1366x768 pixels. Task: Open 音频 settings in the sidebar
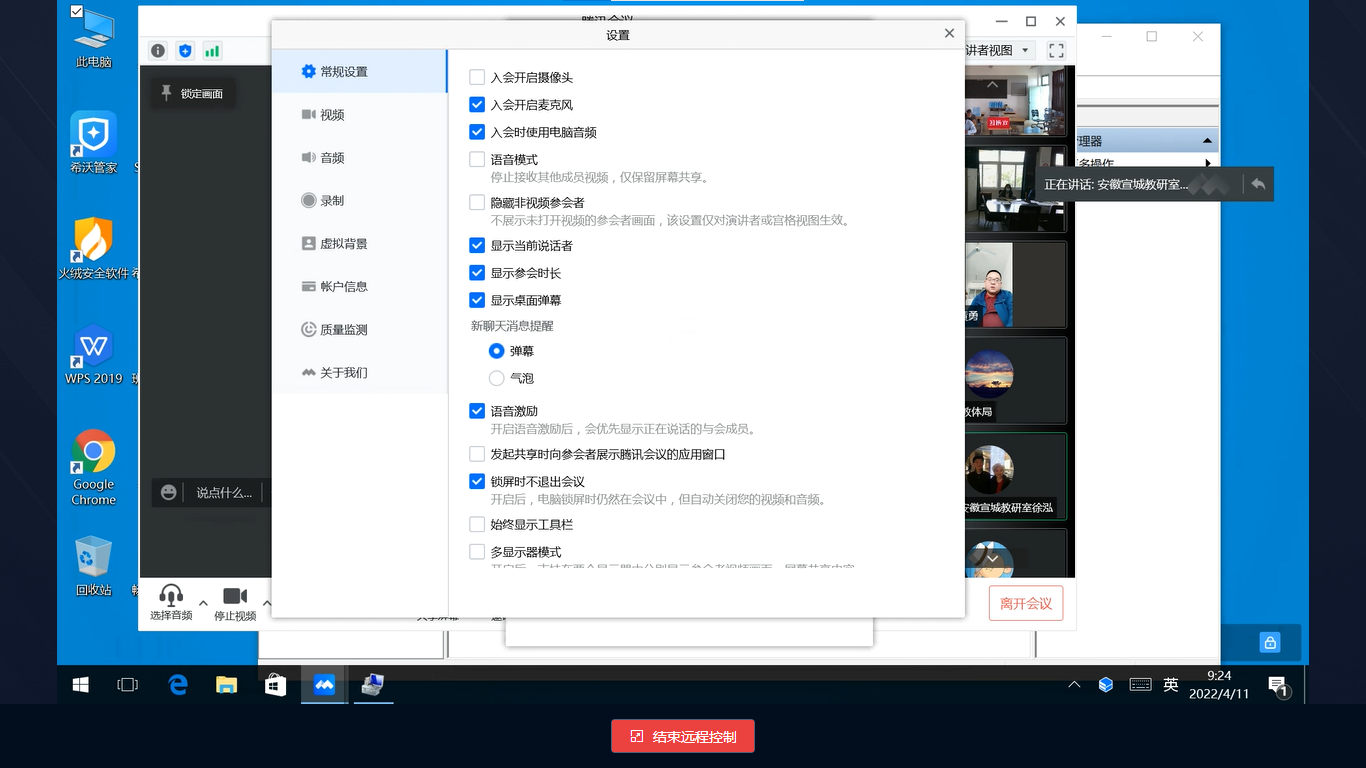coord(359,158)
